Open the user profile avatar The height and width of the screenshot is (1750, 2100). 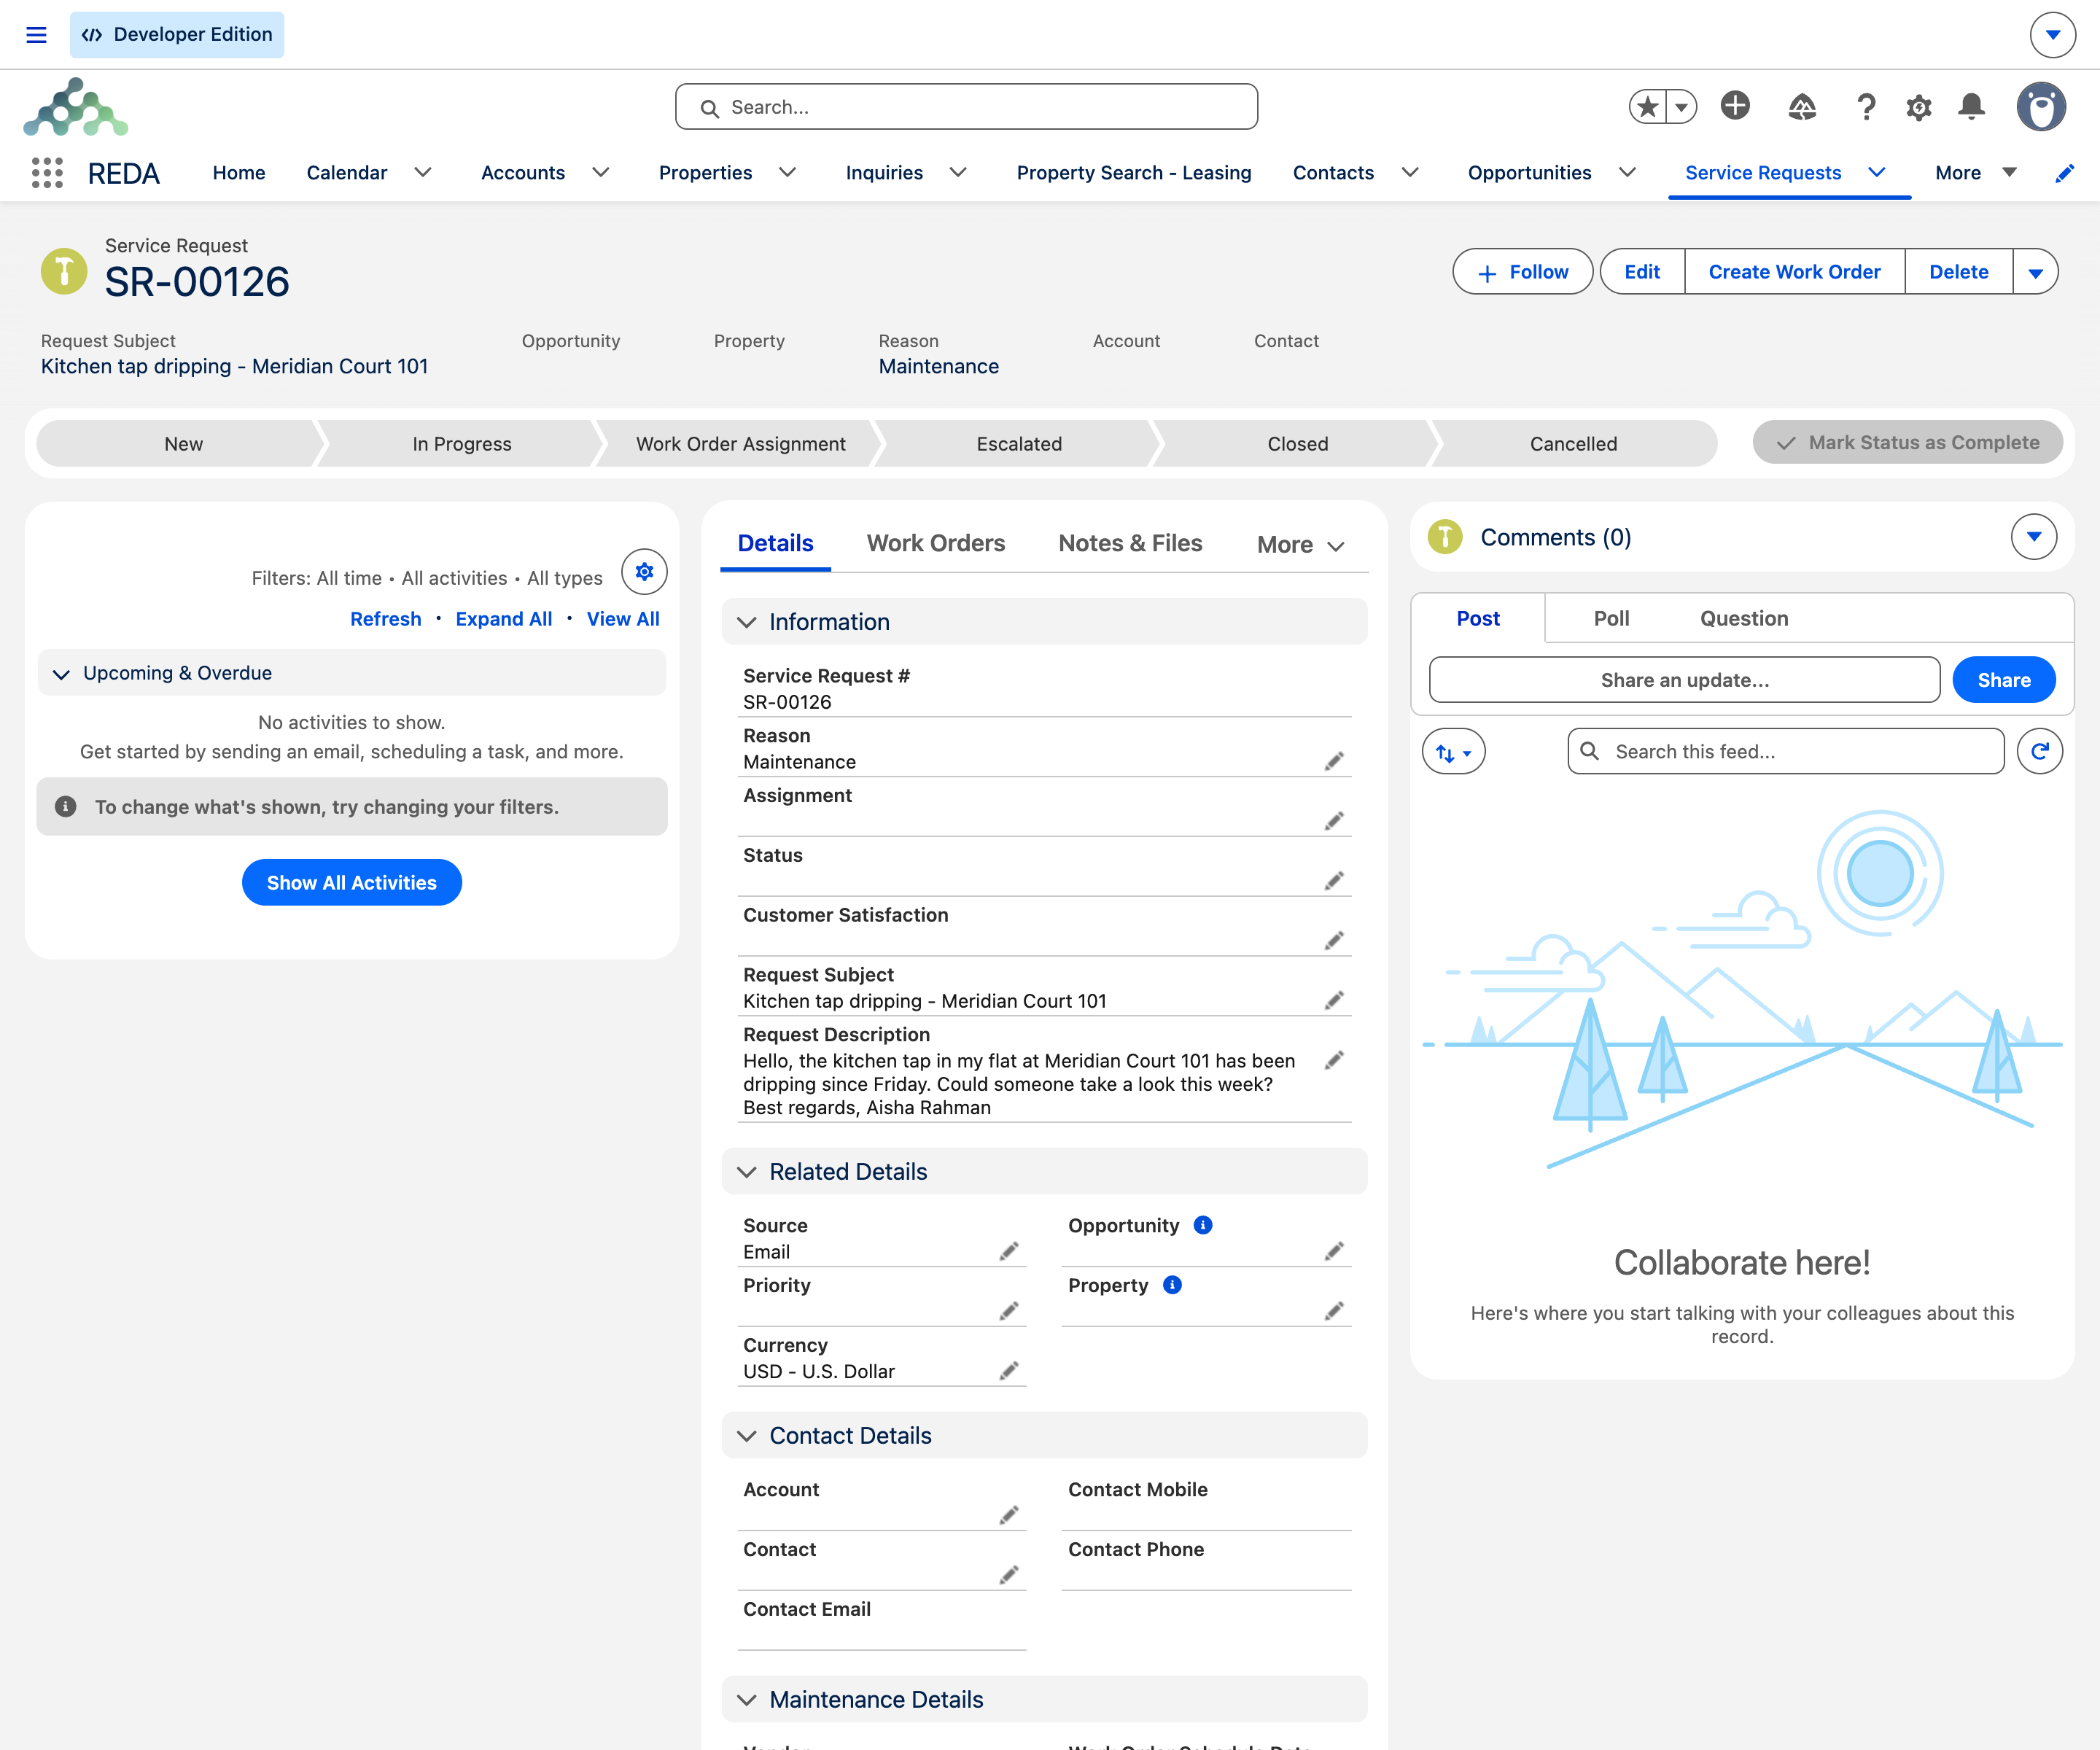2041,106
